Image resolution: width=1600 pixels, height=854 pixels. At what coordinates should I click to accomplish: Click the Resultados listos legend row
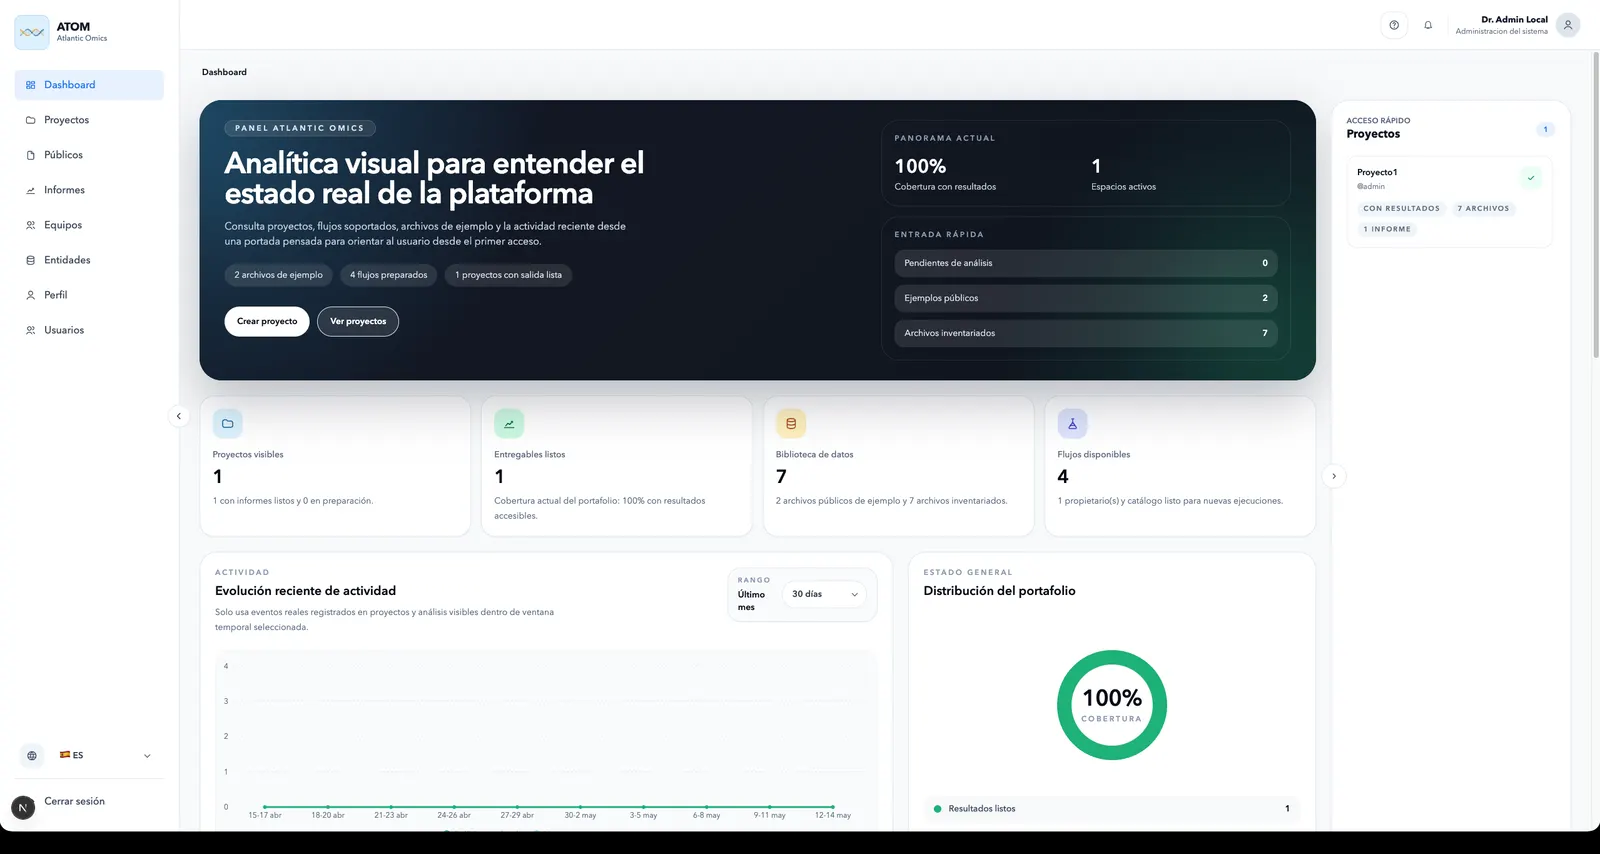(1111, 808)
